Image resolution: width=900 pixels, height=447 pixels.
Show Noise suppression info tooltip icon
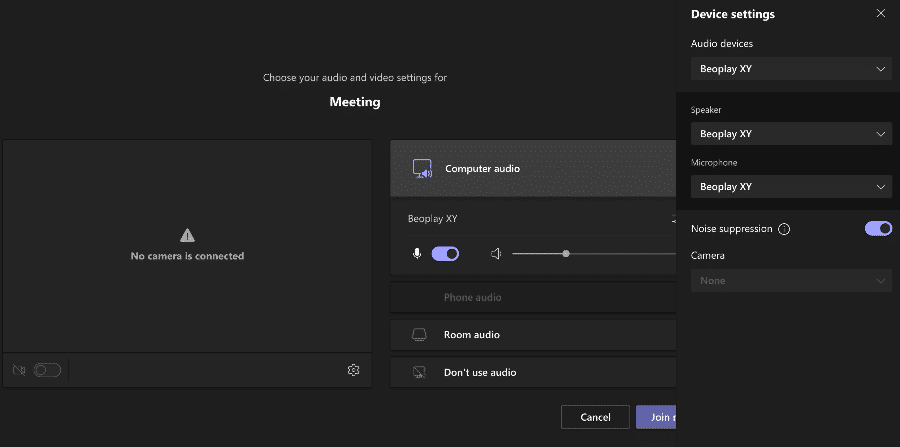coord(784,229)
